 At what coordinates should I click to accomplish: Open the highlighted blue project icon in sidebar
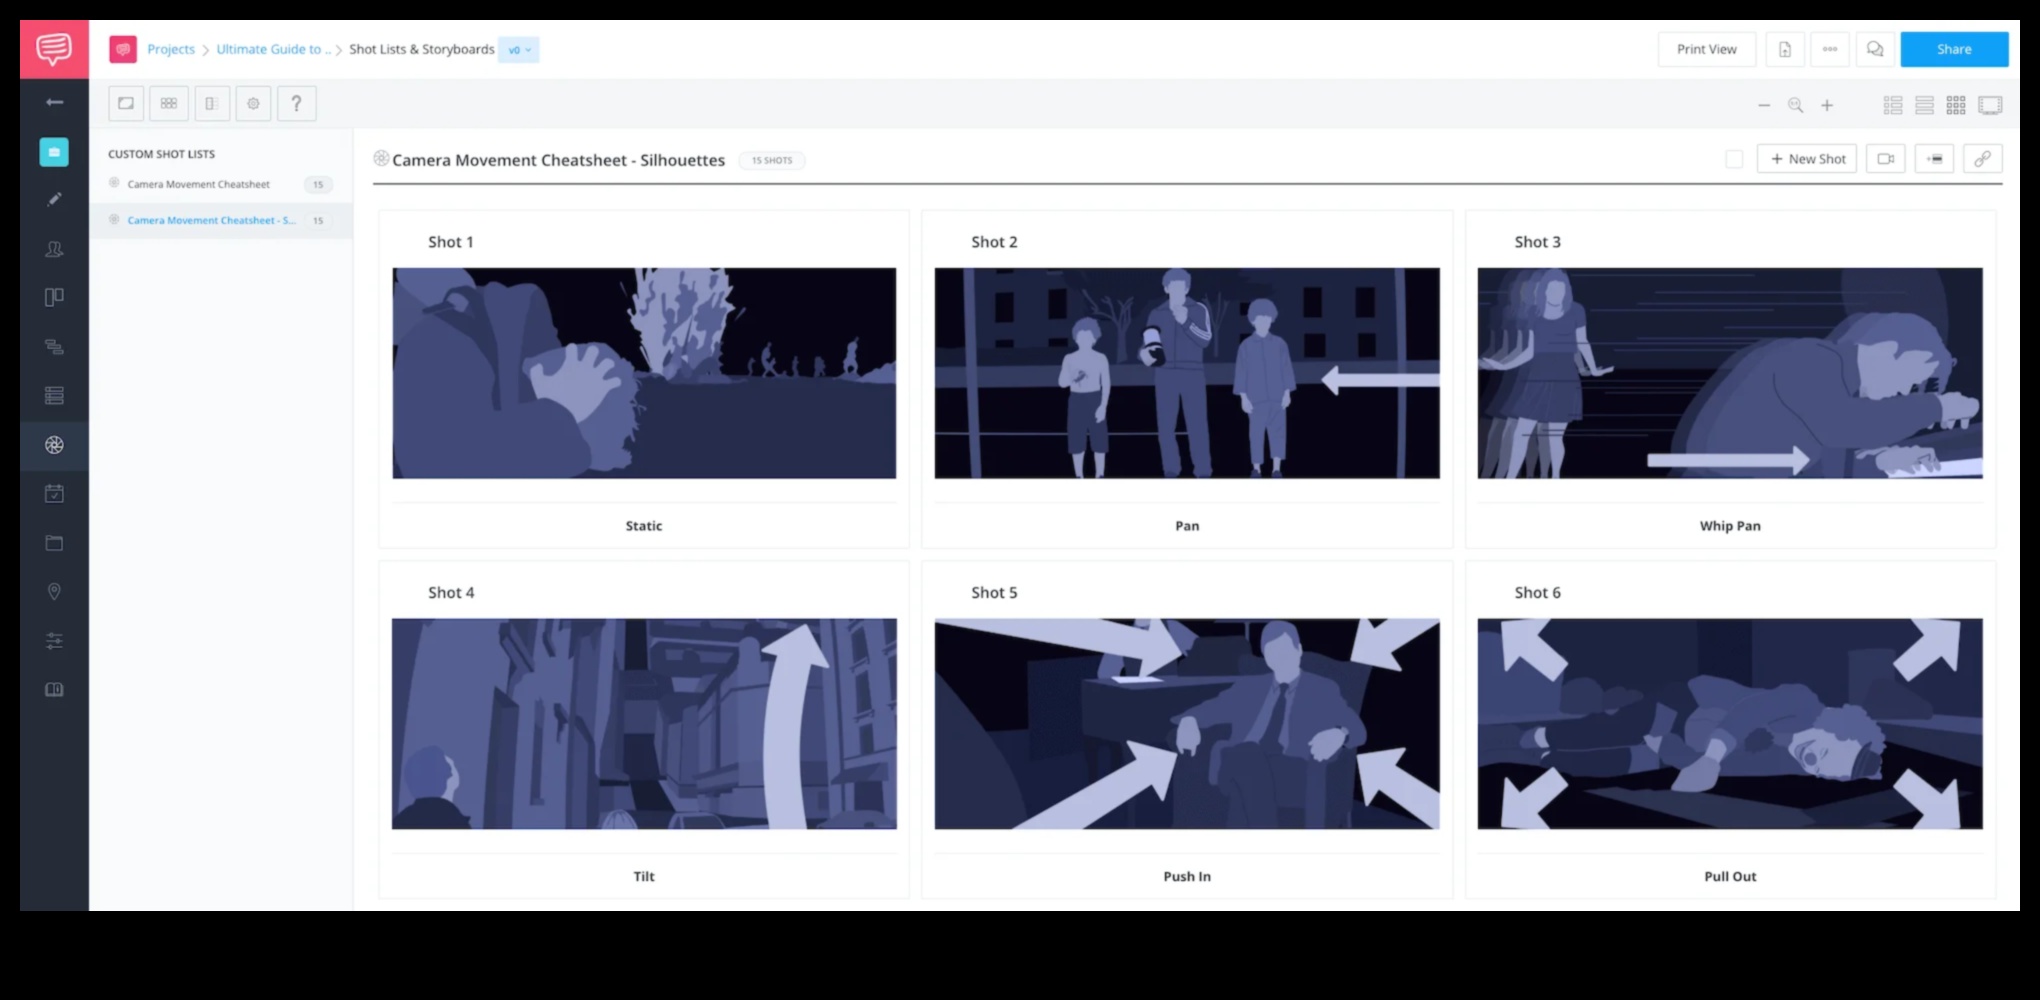[54, 152]
